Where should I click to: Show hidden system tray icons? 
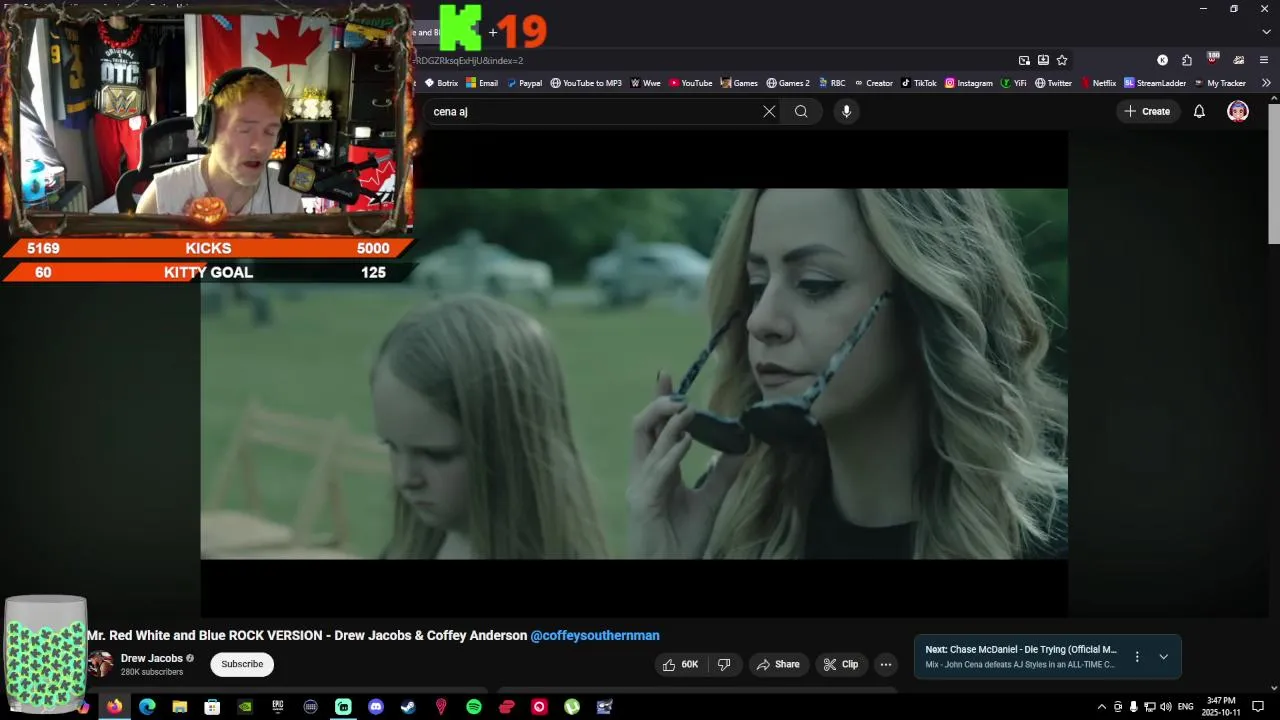(1102, 707)
